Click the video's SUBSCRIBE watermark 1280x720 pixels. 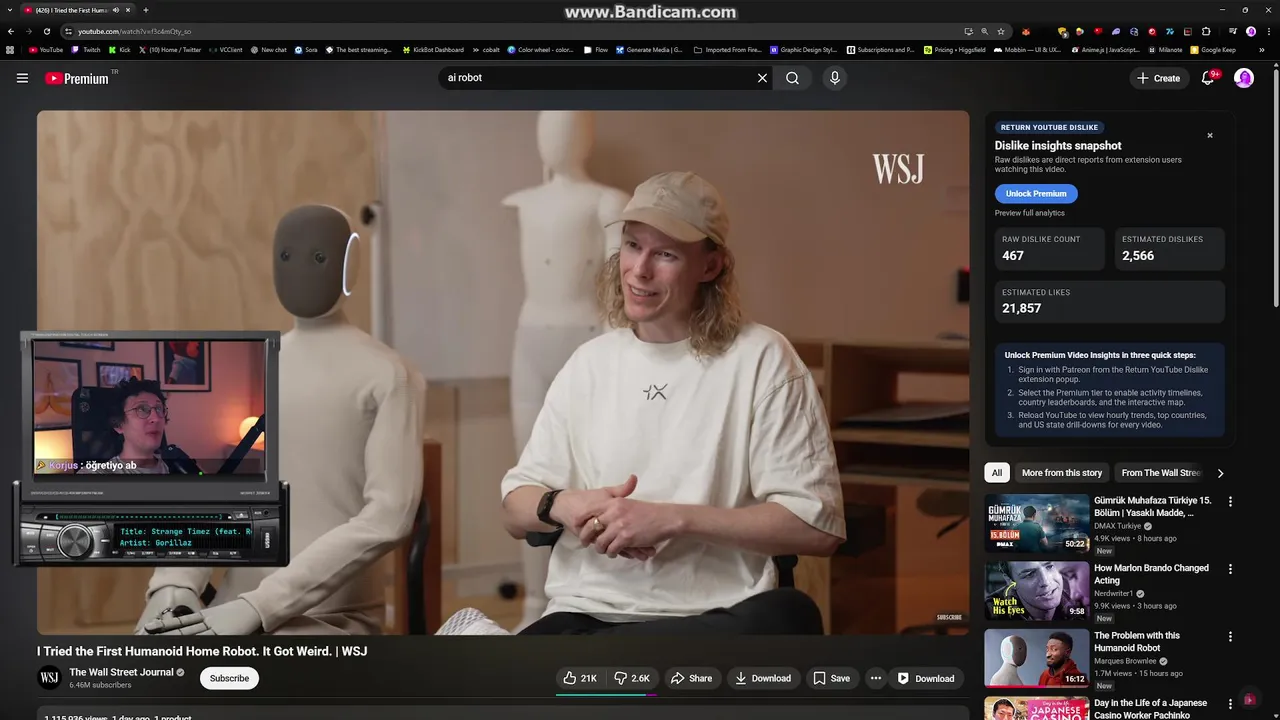[949, 617]
